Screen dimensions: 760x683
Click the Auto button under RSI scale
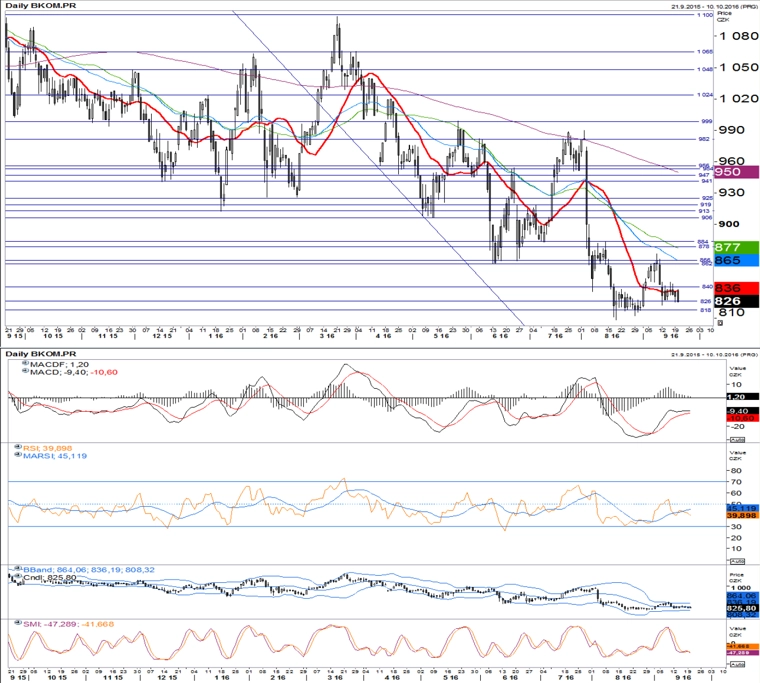737,561
